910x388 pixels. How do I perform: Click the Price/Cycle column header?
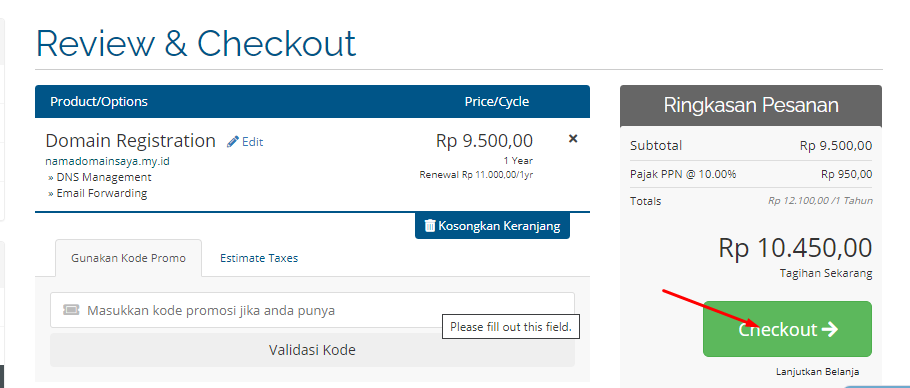[x=497, y=101]
